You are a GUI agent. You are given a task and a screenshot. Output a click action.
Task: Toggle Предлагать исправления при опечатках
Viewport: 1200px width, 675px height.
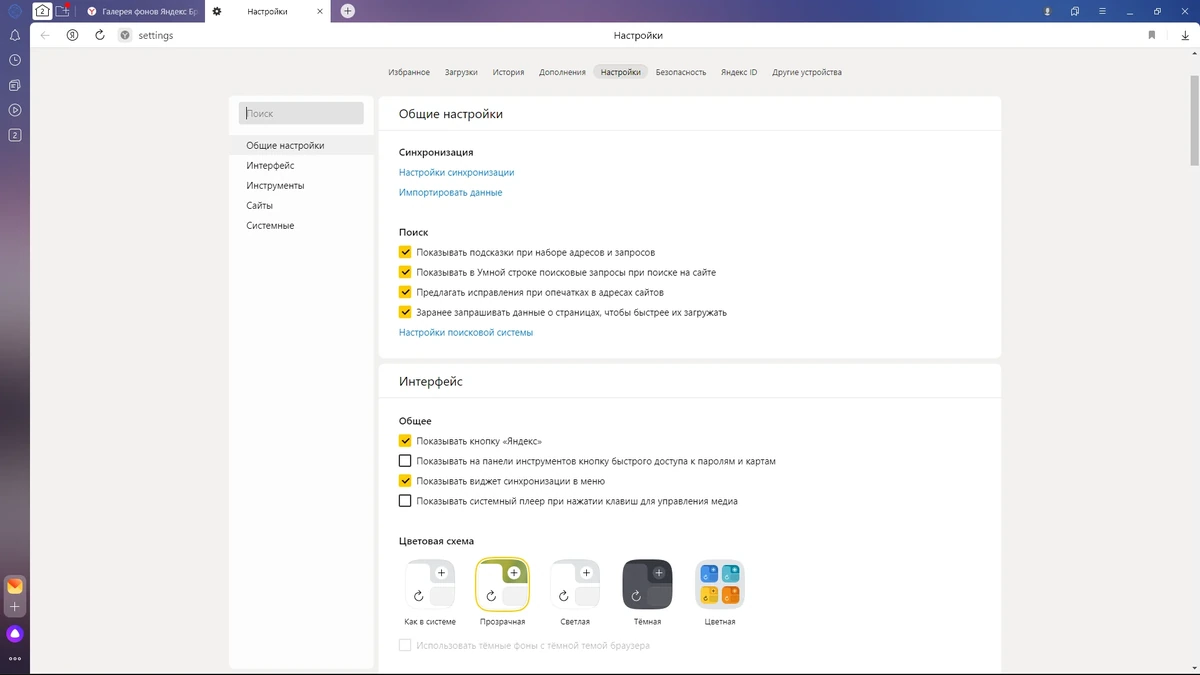pos(405,292)
